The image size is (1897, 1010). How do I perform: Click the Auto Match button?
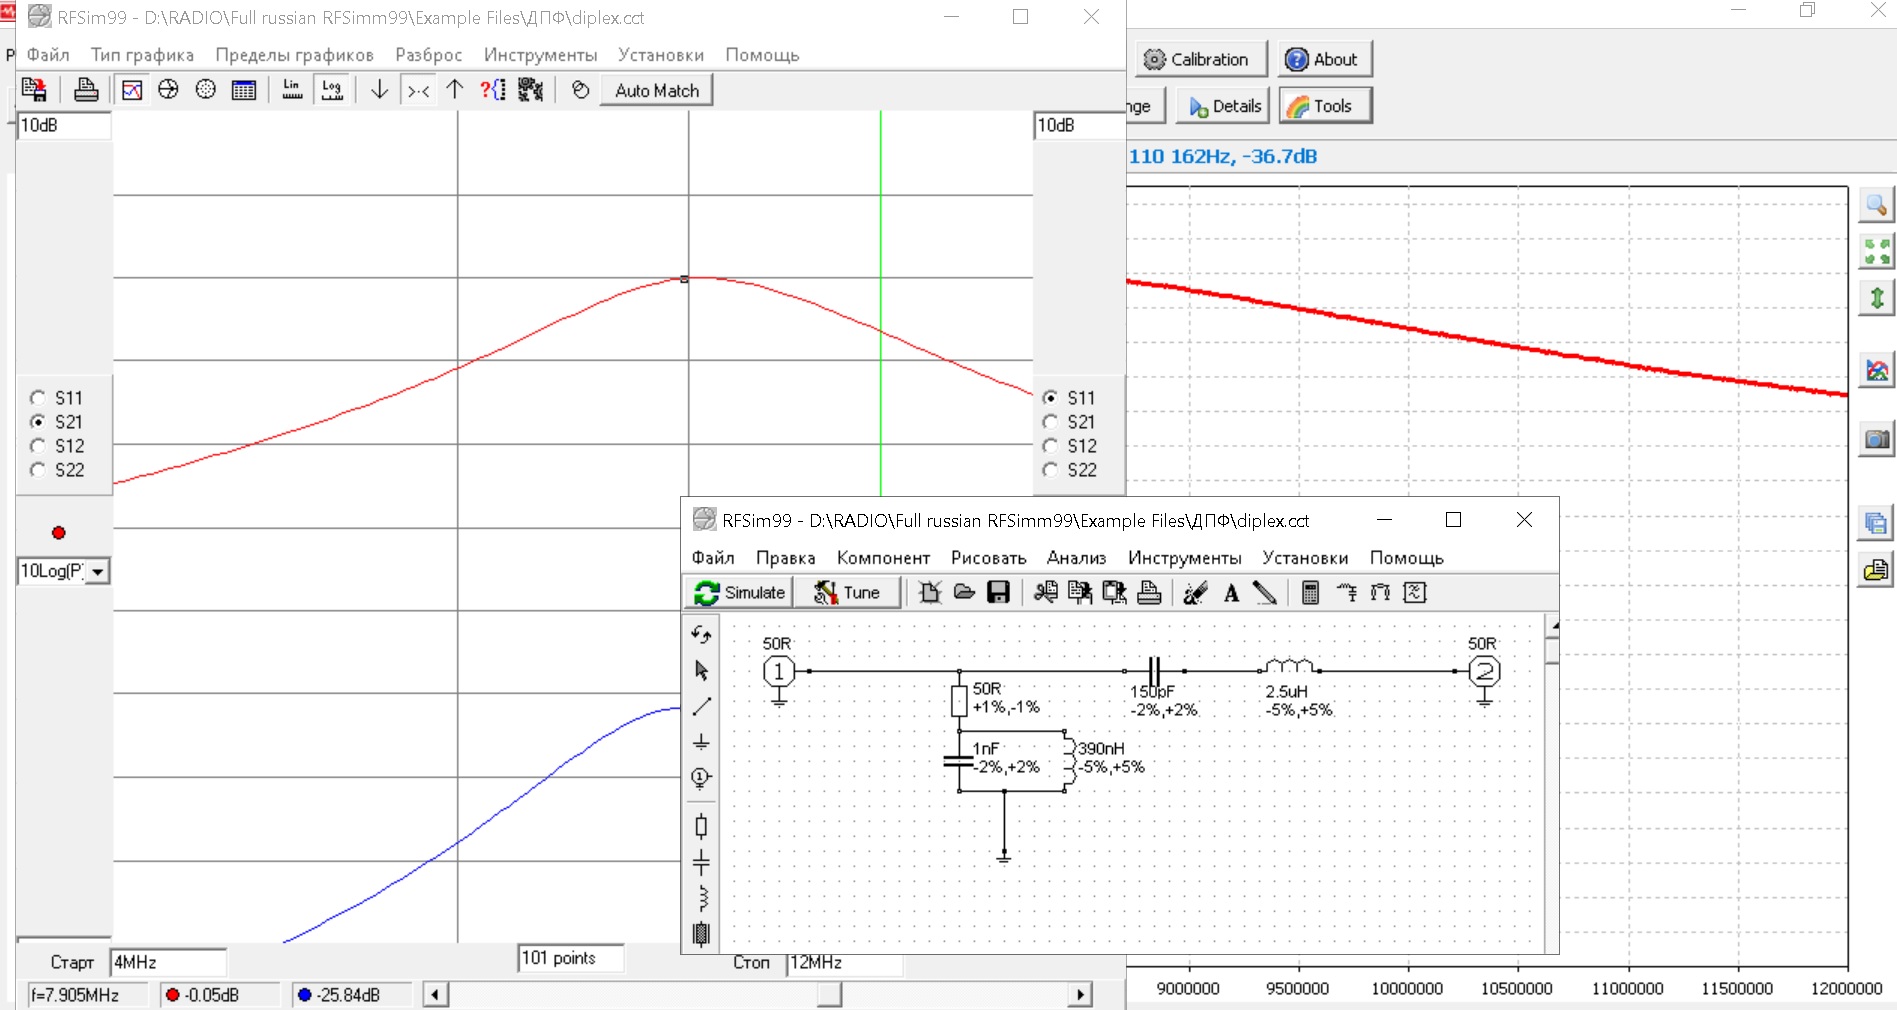coord(656,90)
